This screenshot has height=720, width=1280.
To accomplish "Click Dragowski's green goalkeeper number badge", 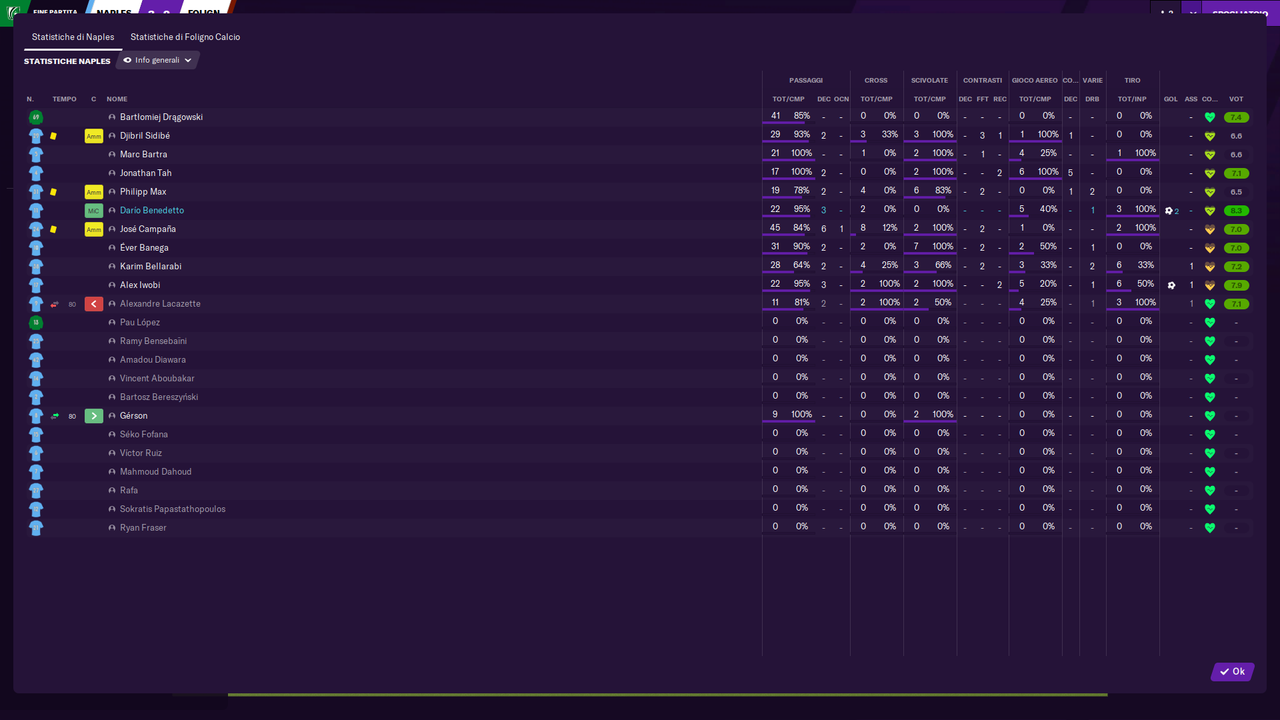I will pos(36,117).
